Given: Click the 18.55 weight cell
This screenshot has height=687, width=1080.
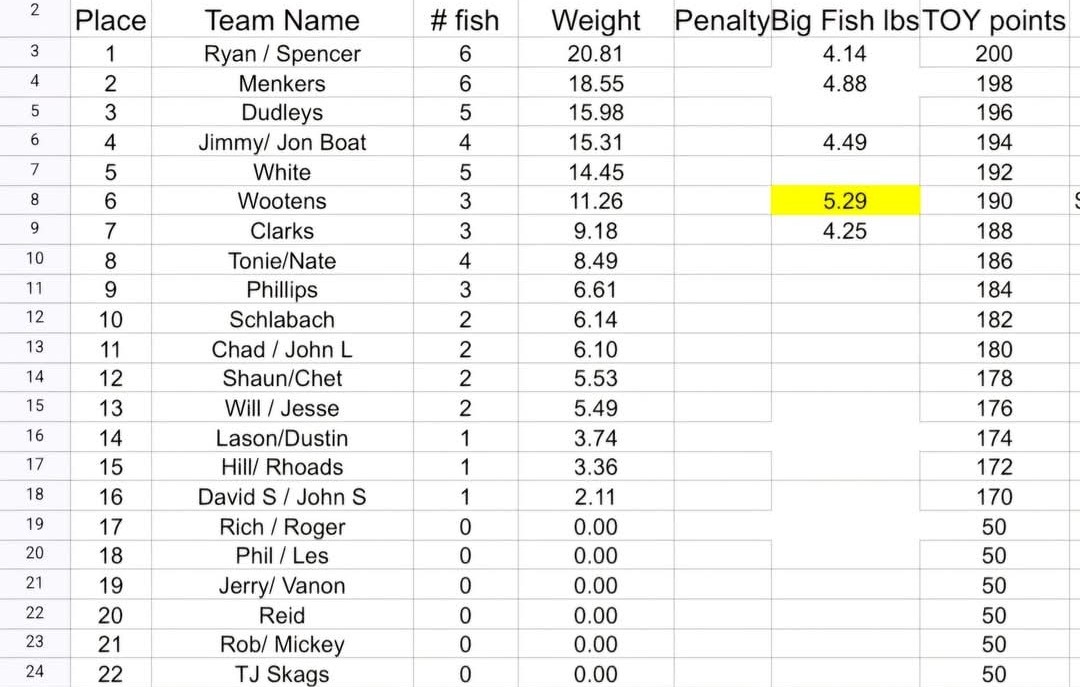Looking at the screenshot, I should [x=596, y=84].
